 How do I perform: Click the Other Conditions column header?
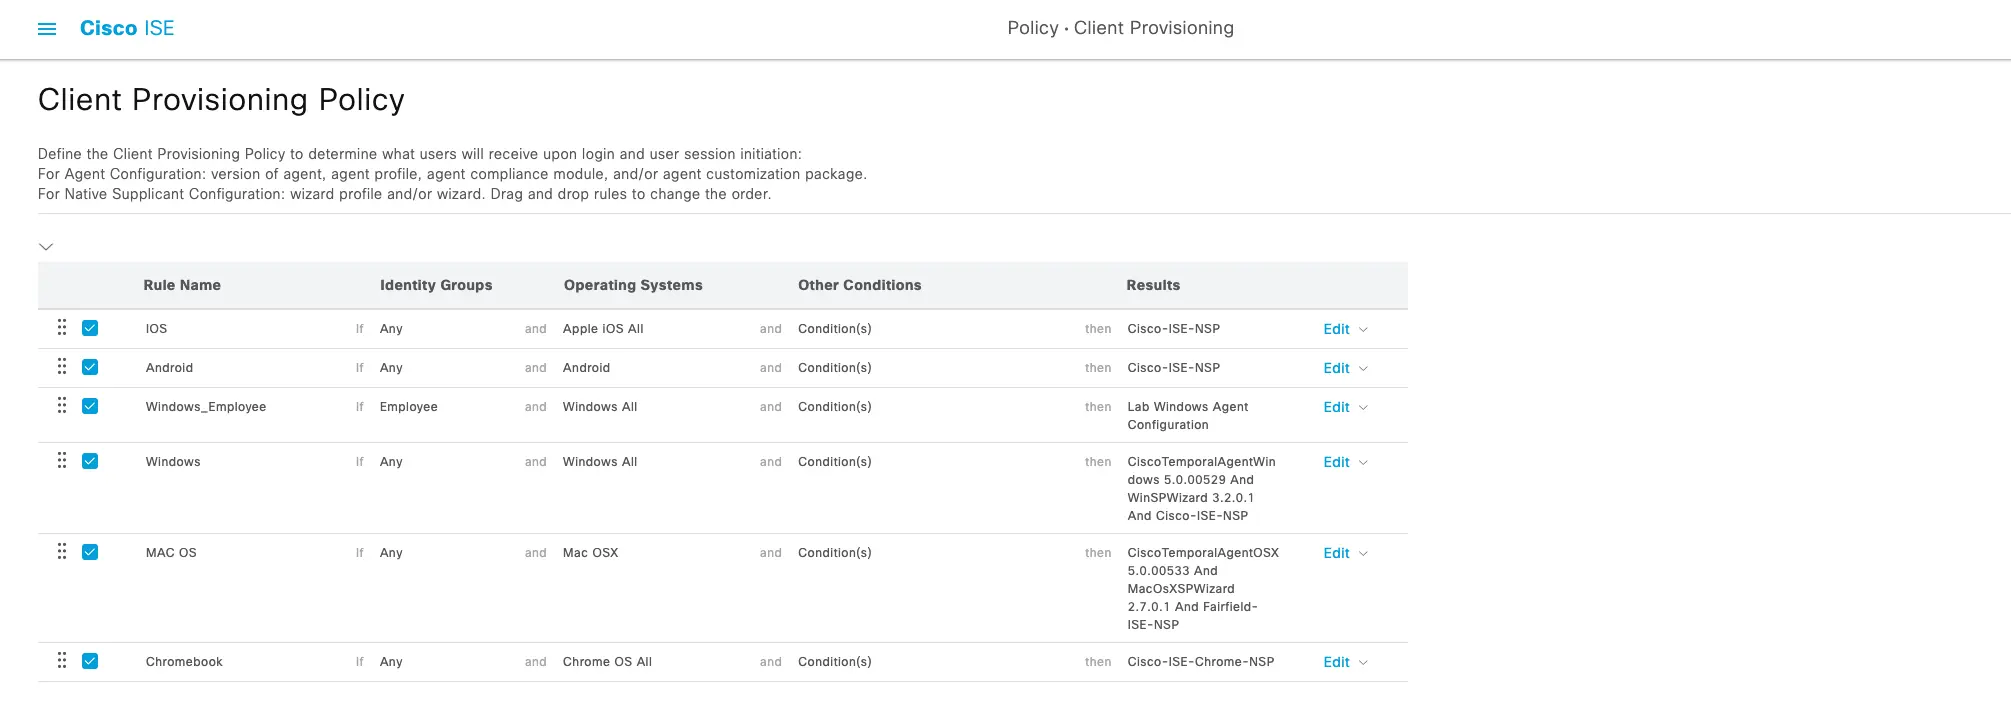point(860,285)
